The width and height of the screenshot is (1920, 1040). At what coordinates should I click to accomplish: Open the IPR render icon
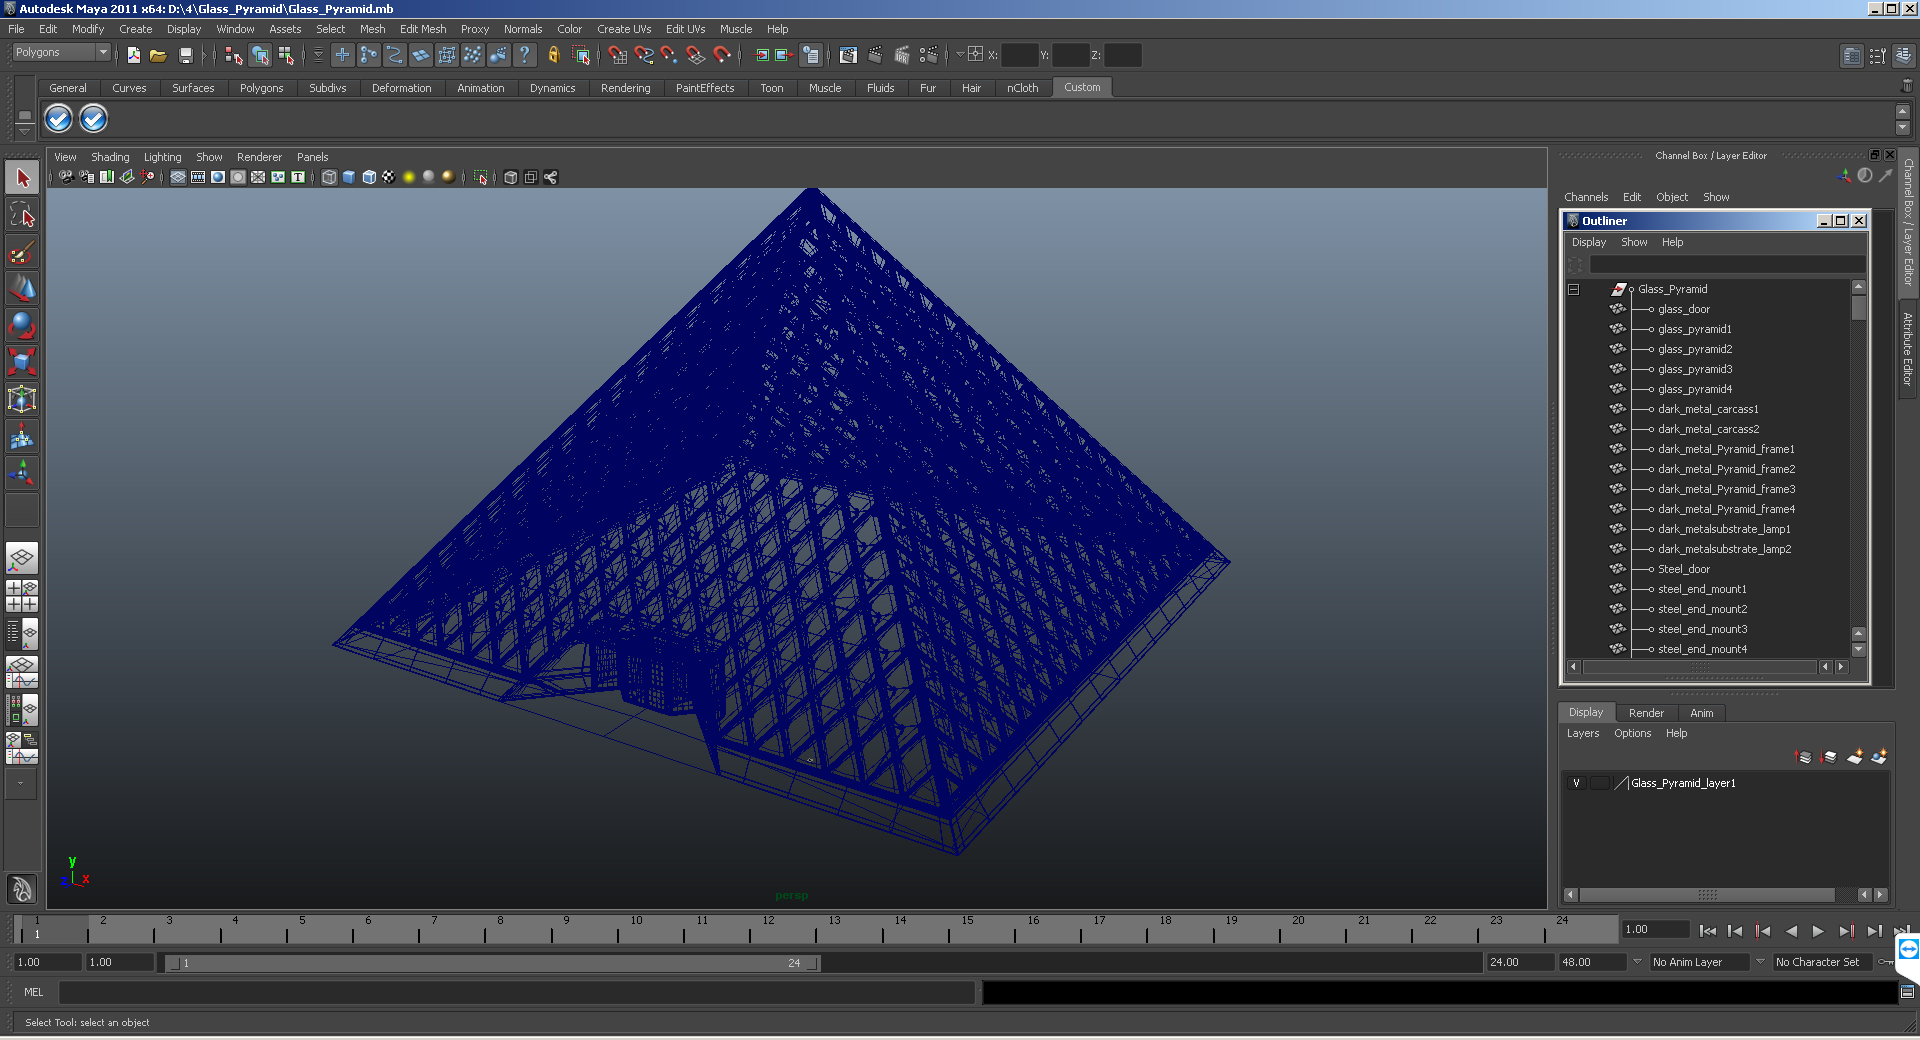(x=902, y=55)
